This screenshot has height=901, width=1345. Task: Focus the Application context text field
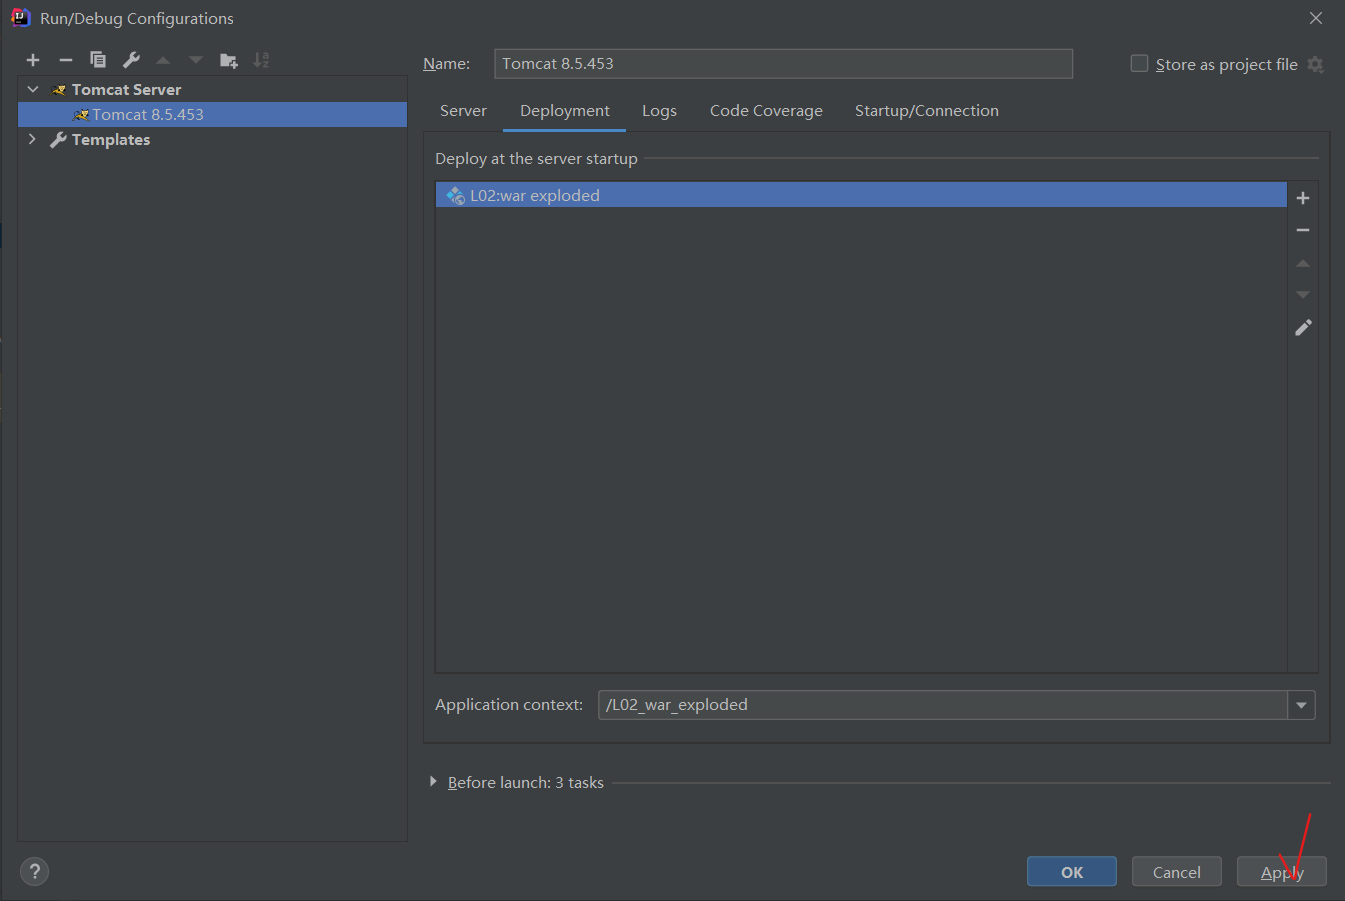(x=943, y=705)
